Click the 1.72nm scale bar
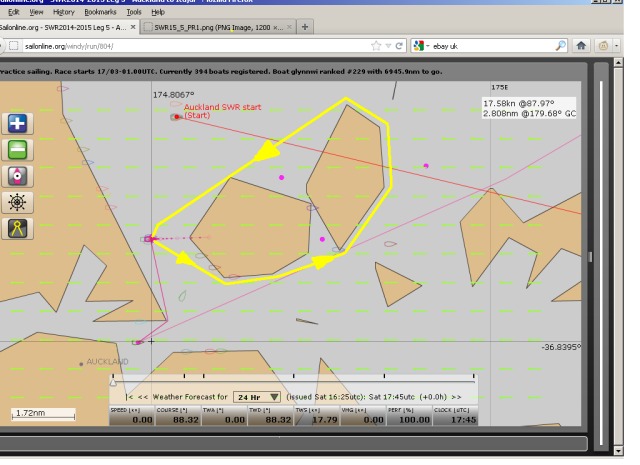 point(43,414)
